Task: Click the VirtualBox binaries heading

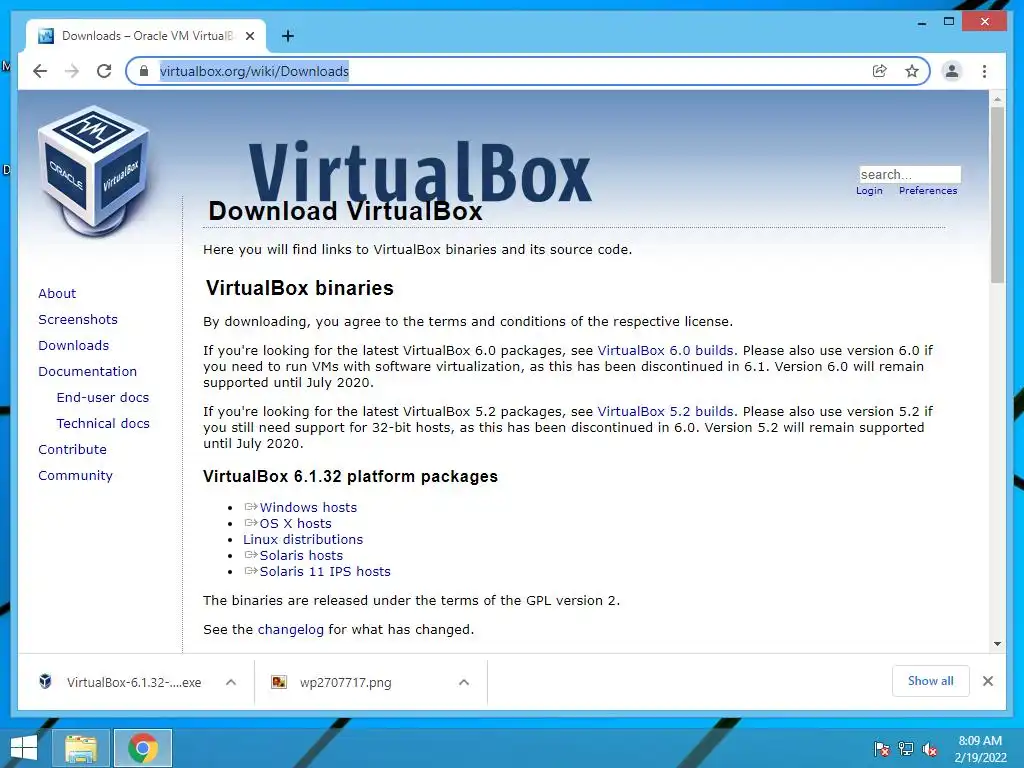Action: click(x=300, y=288)
